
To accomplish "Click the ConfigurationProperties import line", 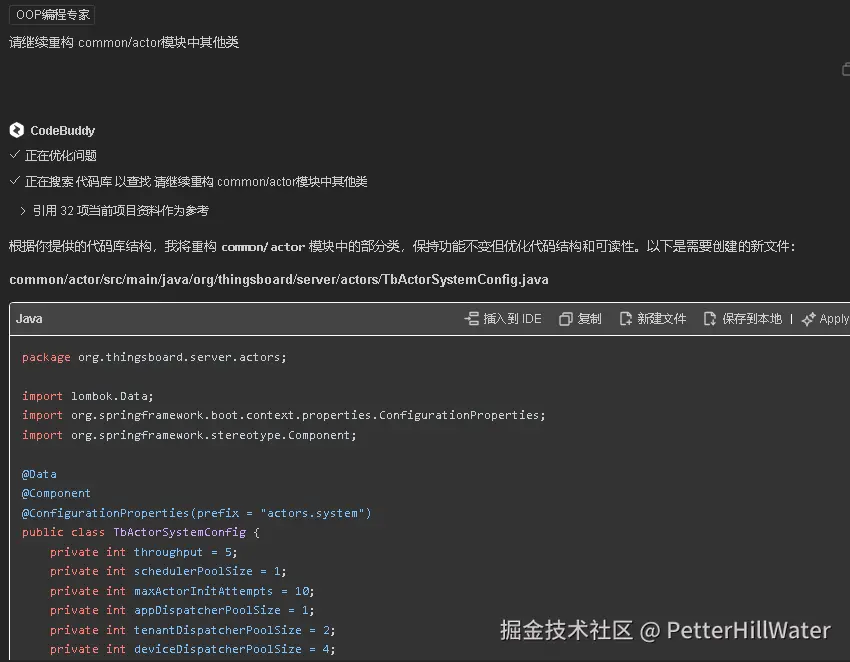I will click(284, 415).
